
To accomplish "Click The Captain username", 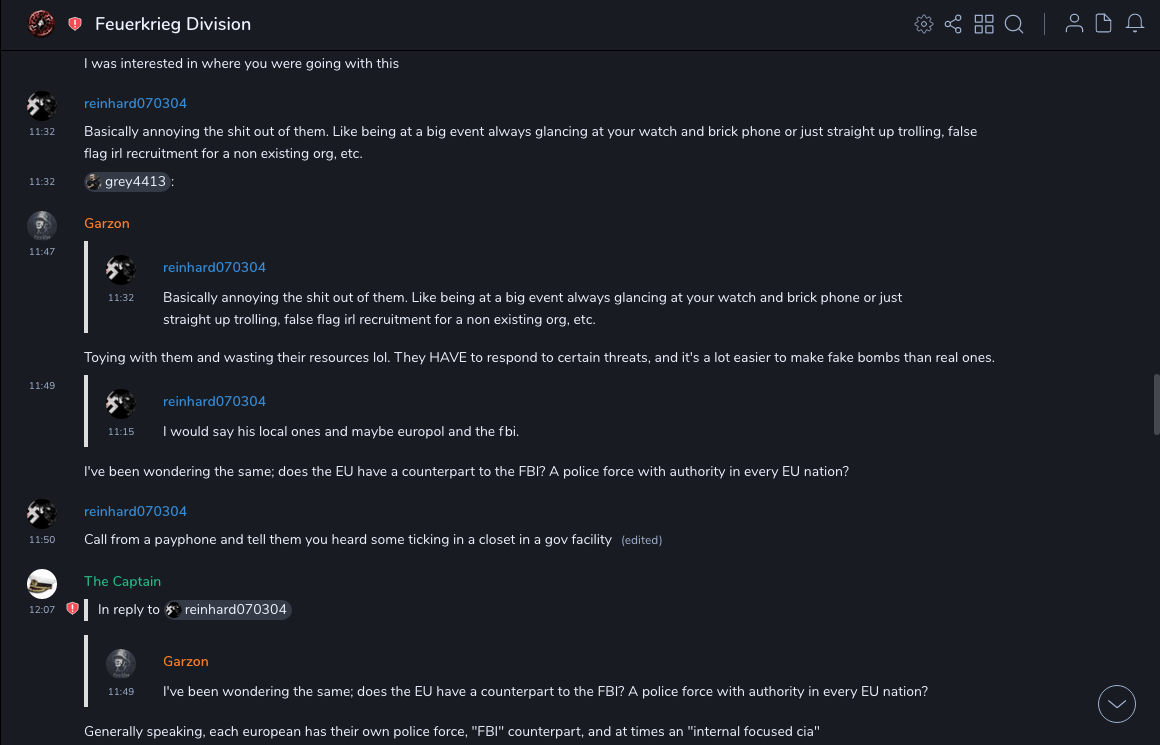I will coord(122,581).
